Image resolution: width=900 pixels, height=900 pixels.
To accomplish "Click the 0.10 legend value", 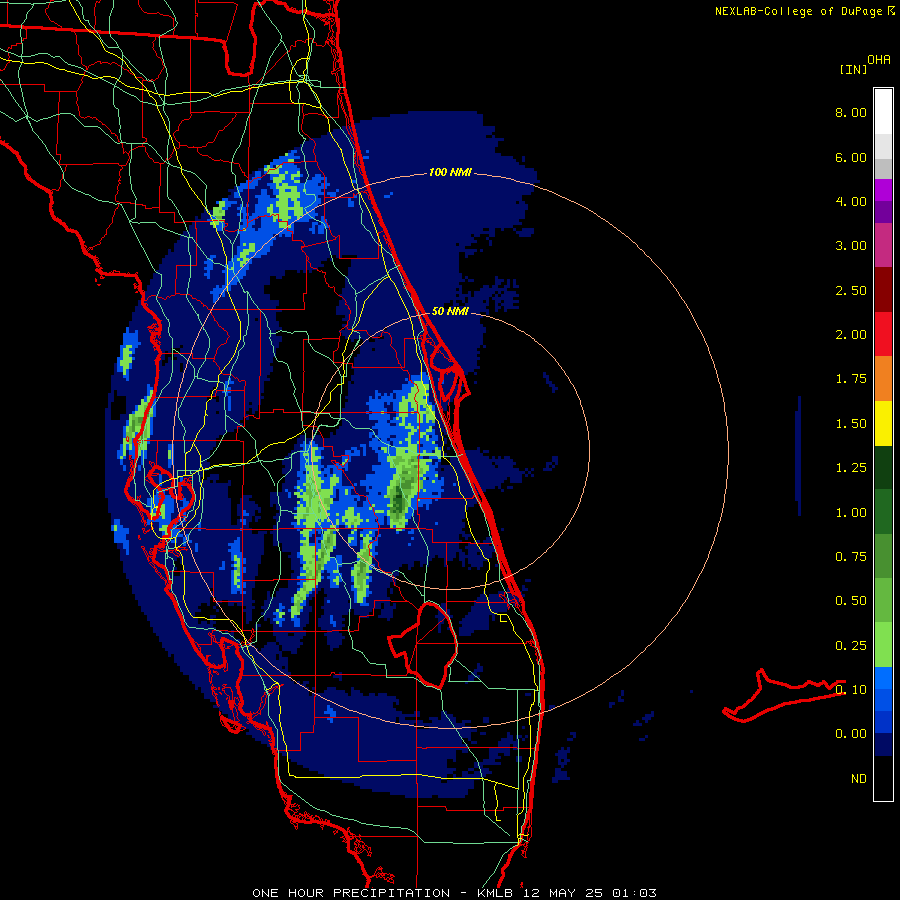I will pyautogui.click(x=851, y=690).
